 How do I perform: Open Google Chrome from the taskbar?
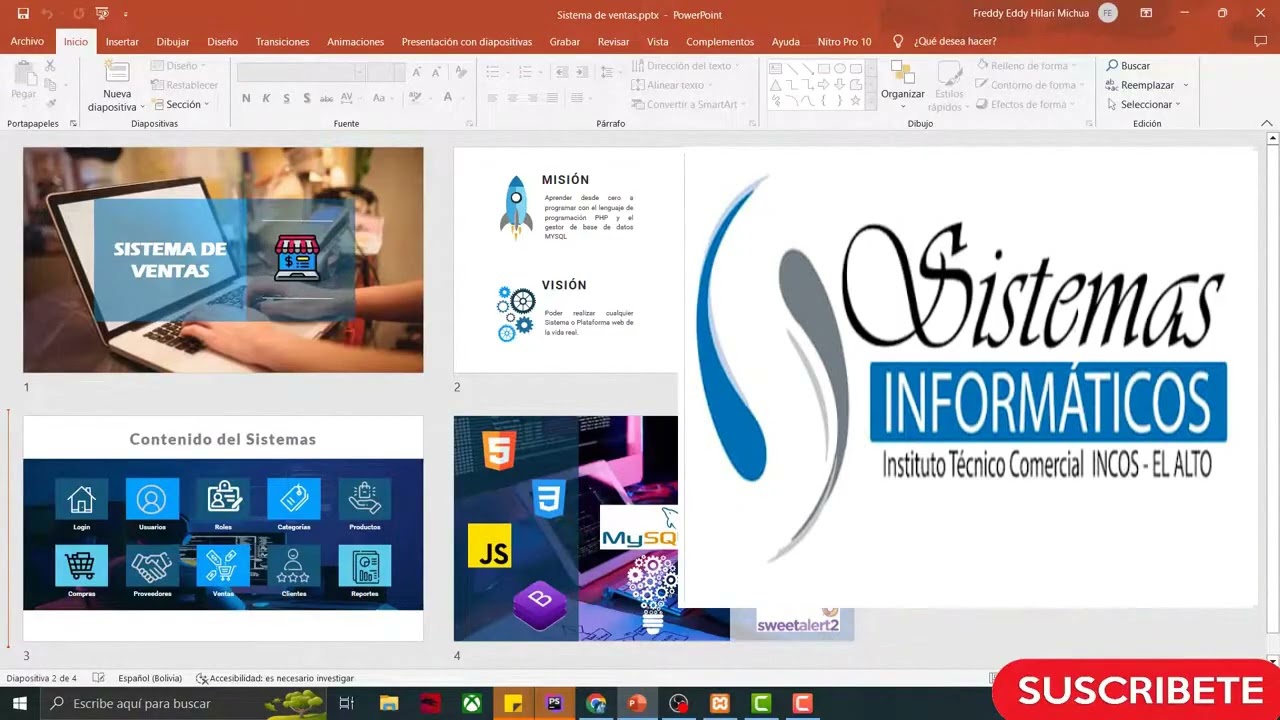[596, 703]
